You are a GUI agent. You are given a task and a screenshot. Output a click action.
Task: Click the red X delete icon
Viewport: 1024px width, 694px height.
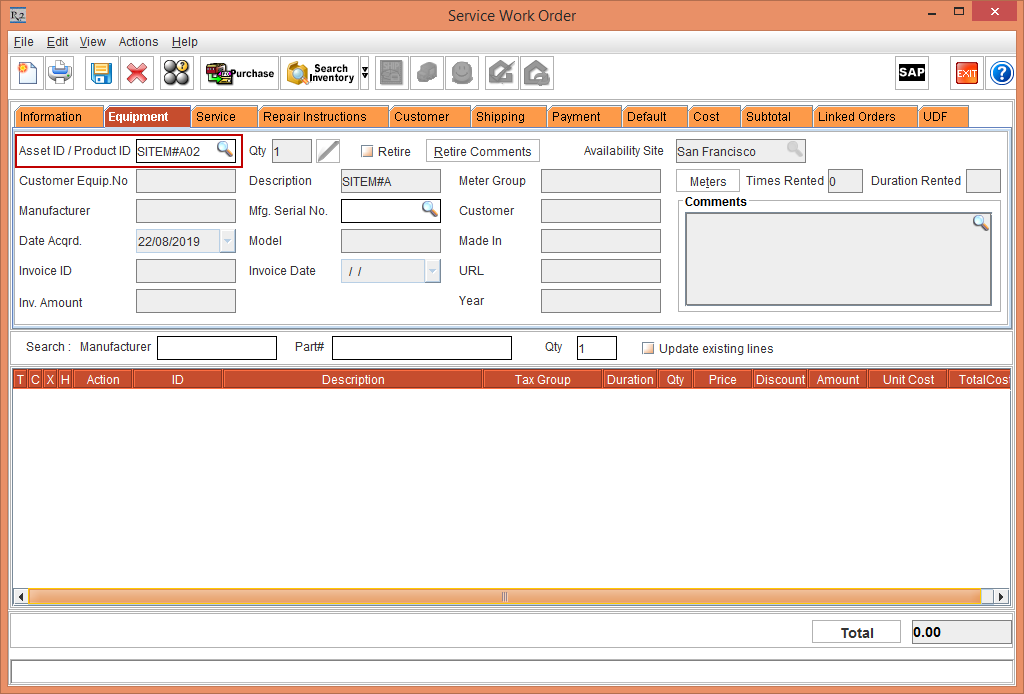137,73
